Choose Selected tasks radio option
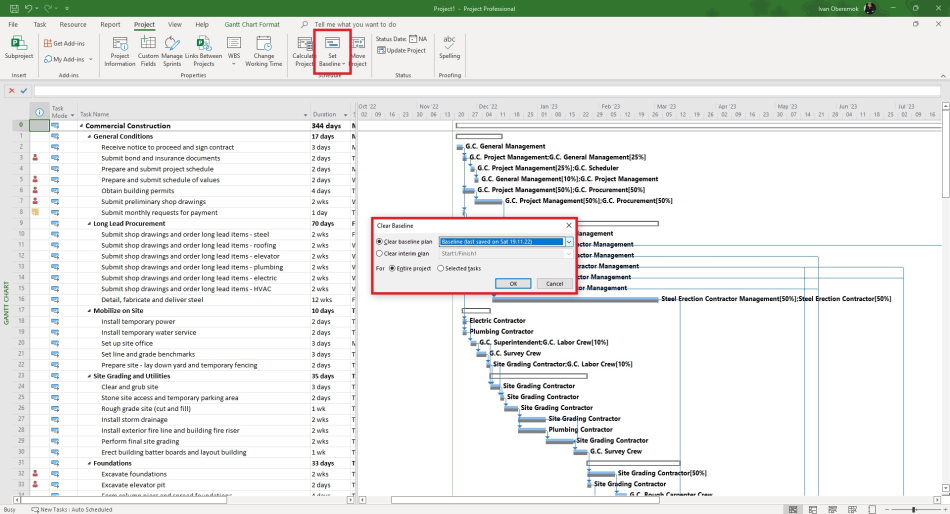Image resolution: width=950 pixels, height=514 pixels. (x=440, y=268)
